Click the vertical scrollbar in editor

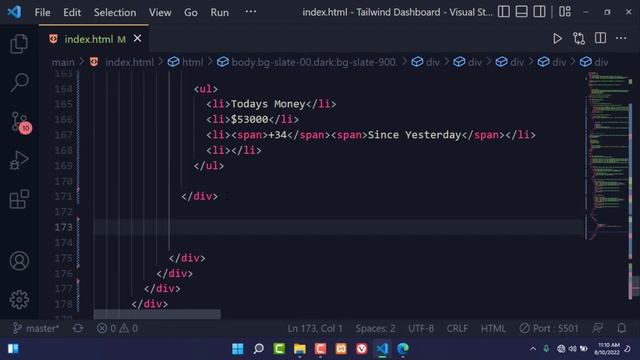point(635,287)
